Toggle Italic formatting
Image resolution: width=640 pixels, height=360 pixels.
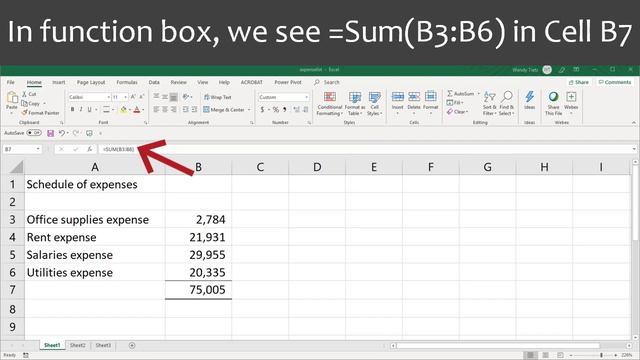tap(81, 109)
